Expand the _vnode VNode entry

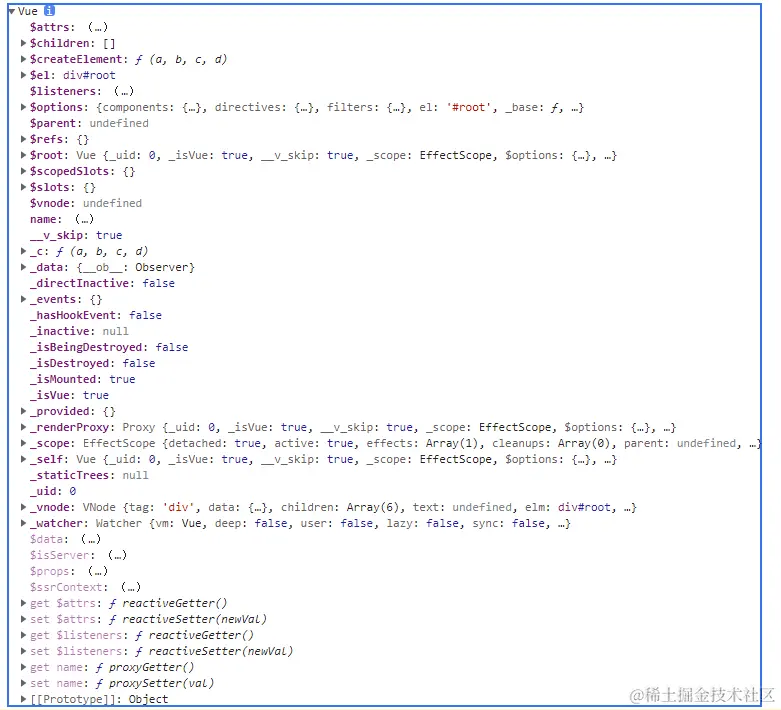pos(23,507)
